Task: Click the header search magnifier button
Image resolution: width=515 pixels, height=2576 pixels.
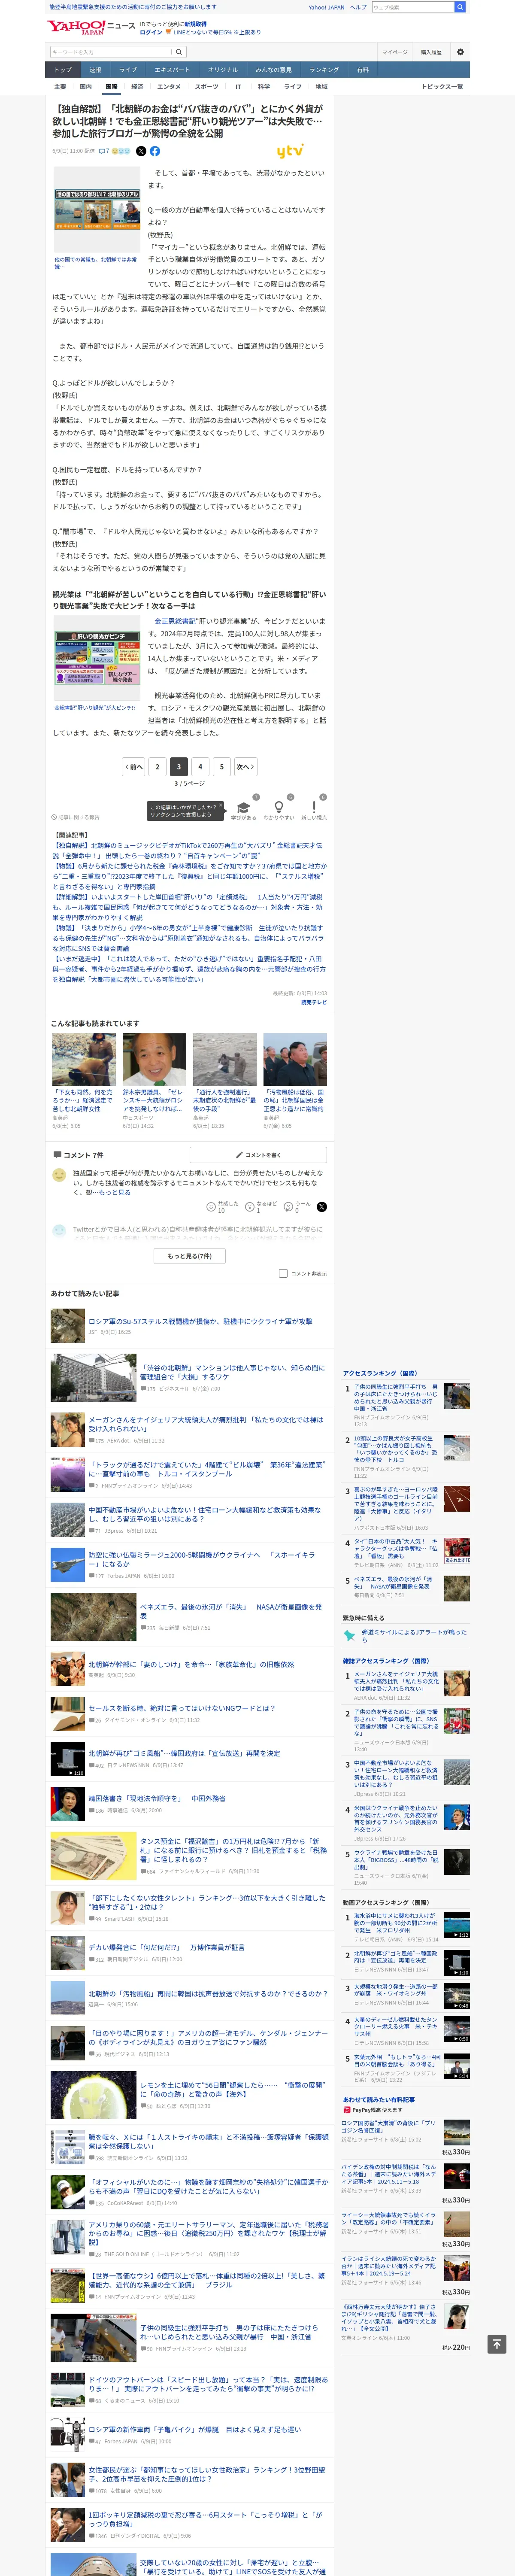Action: (x=459, y=7)
